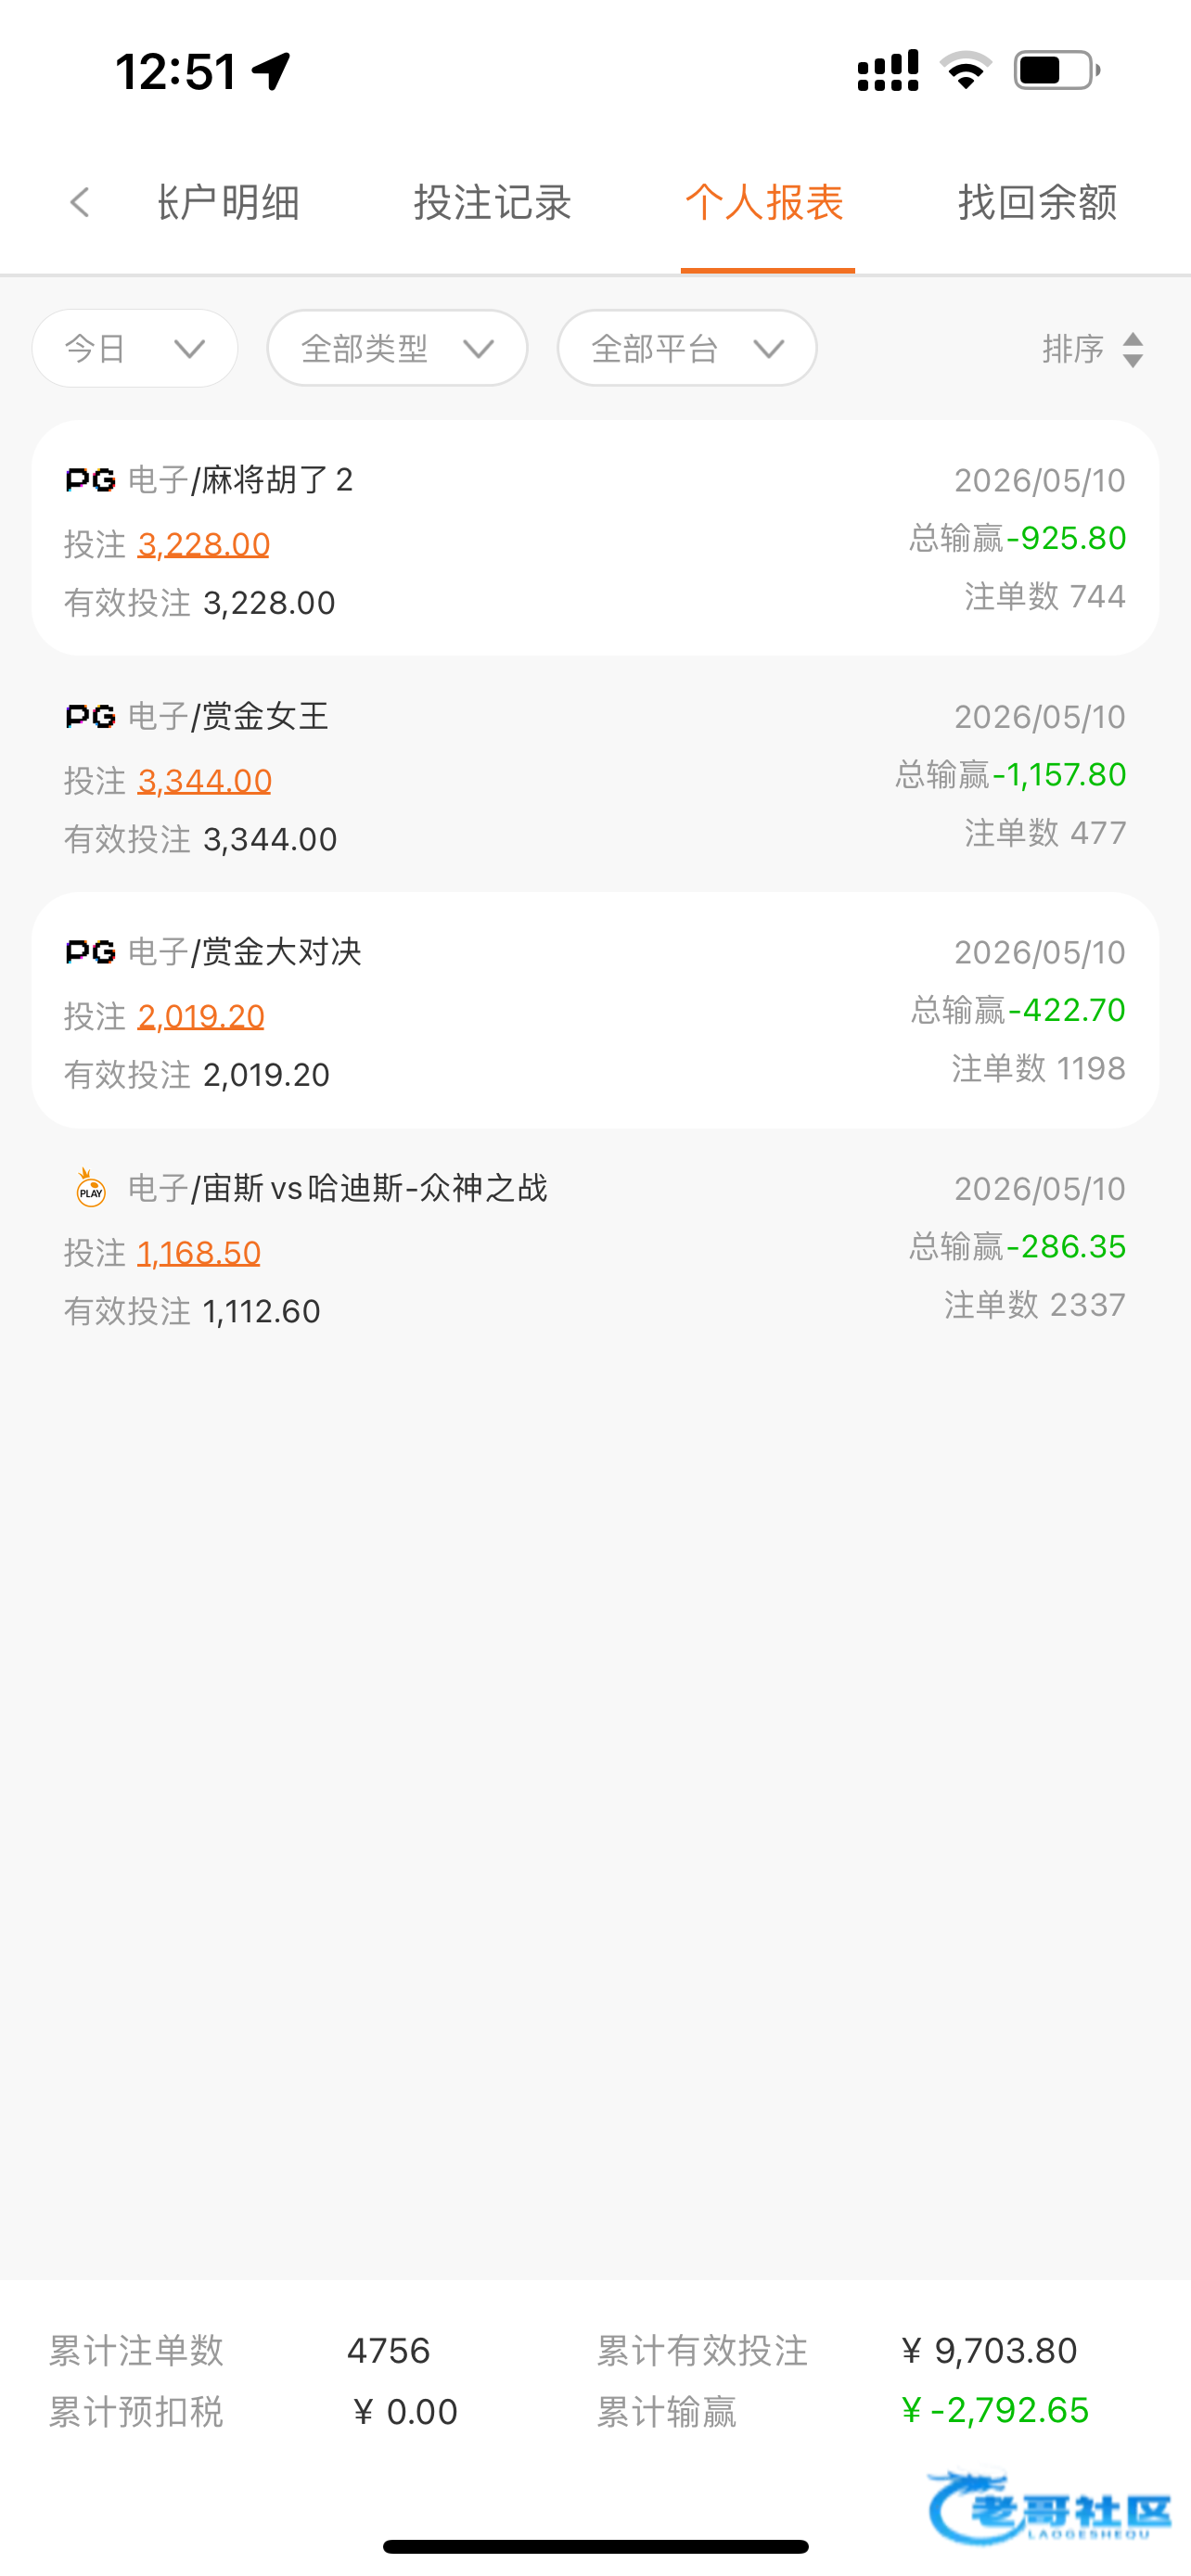Switch to the 投注记录 tab
The height and width of the screenshot is (2576, 1191).
click(492, 202)
